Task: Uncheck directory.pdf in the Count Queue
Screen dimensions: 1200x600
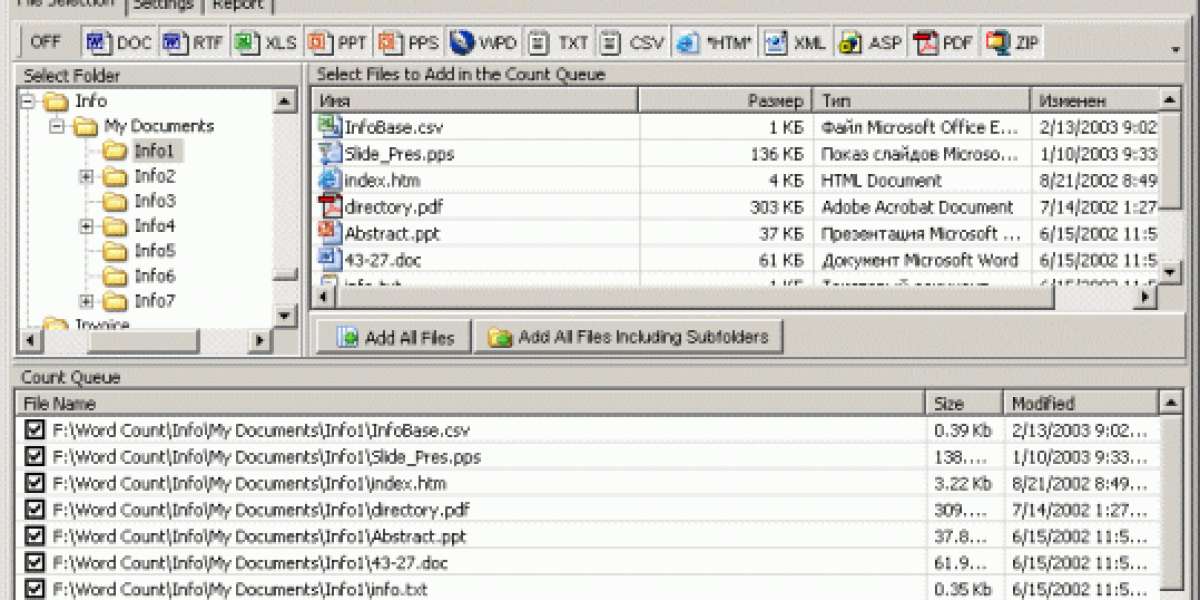Action: [x=35, y=509]
